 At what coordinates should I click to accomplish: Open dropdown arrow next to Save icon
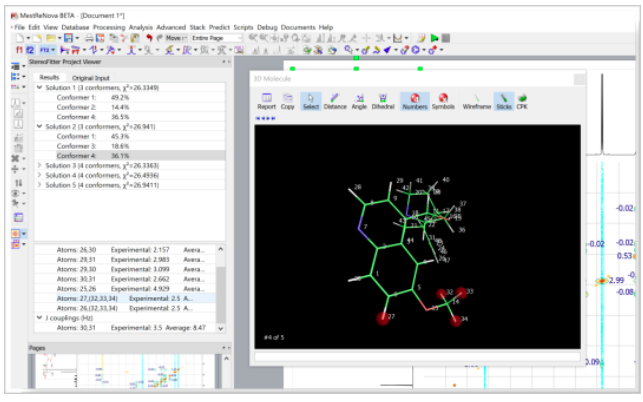pyautogui.click(x=77, y=38)
